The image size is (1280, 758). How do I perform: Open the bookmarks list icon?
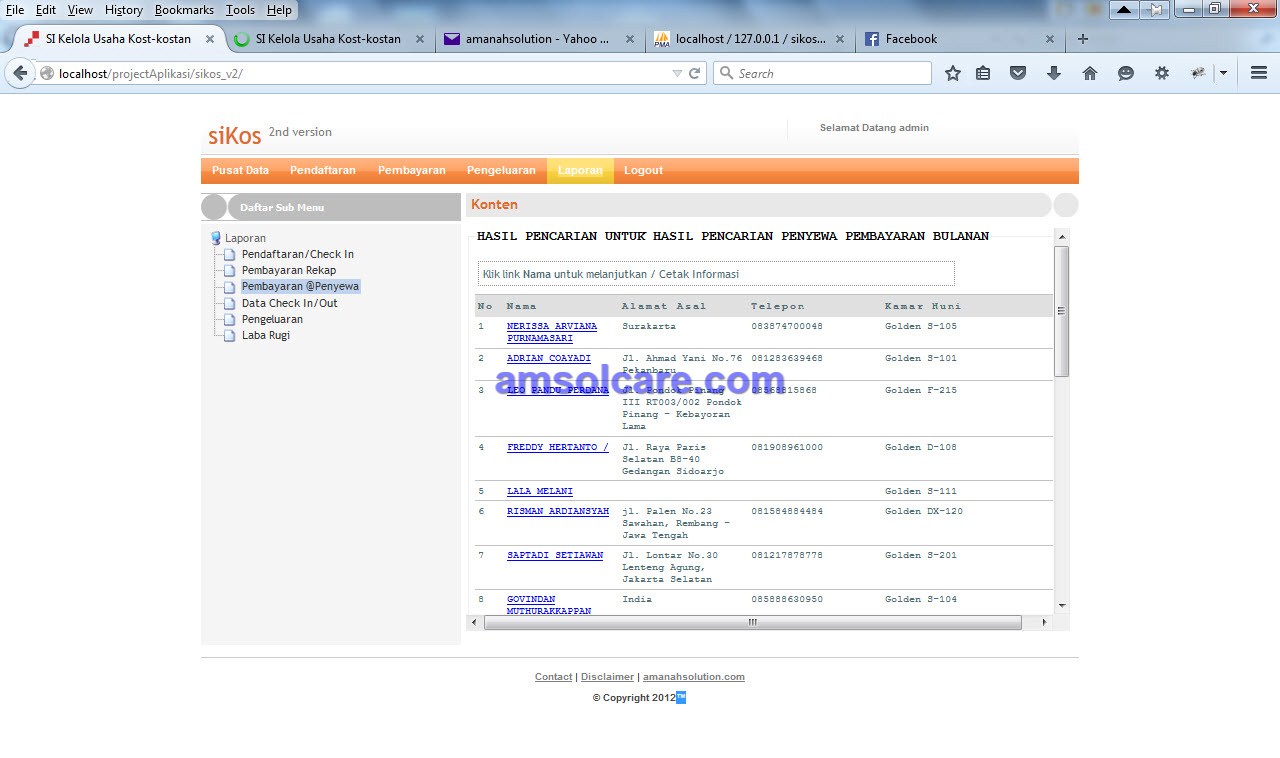(983, 73)
